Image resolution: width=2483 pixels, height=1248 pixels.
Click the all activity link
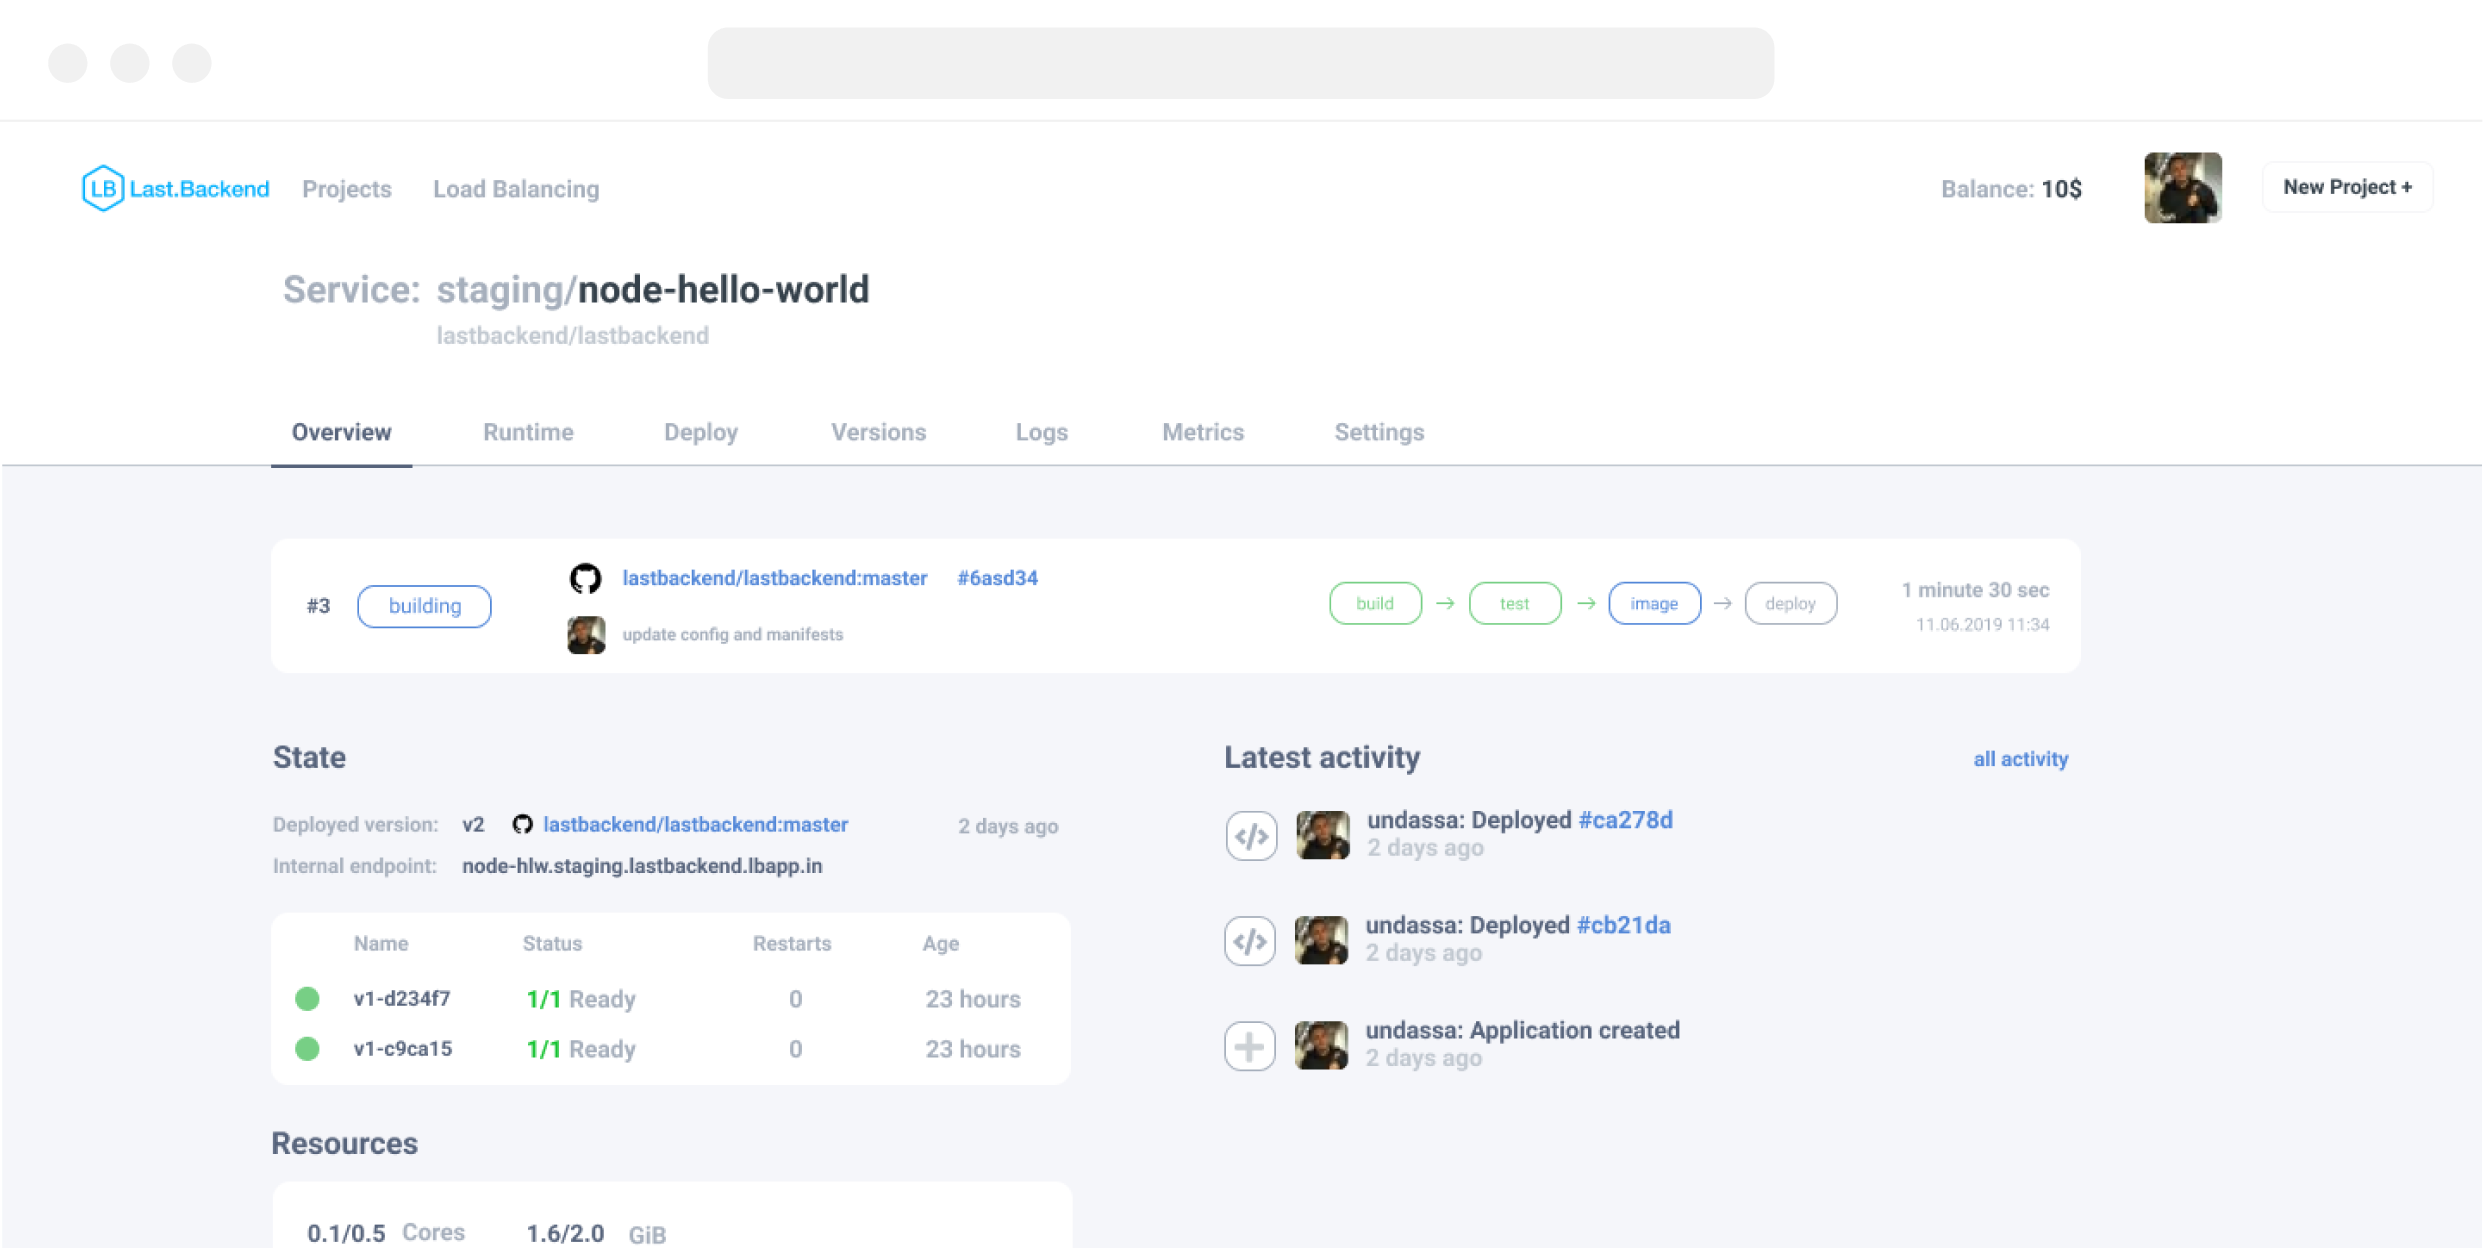point(2021,759)
